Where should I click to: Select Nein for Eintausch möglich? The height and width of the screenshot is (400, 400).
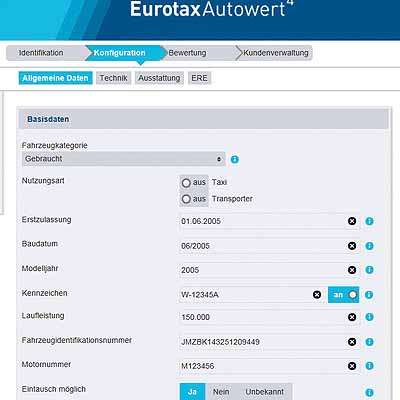tap(221, 392)
